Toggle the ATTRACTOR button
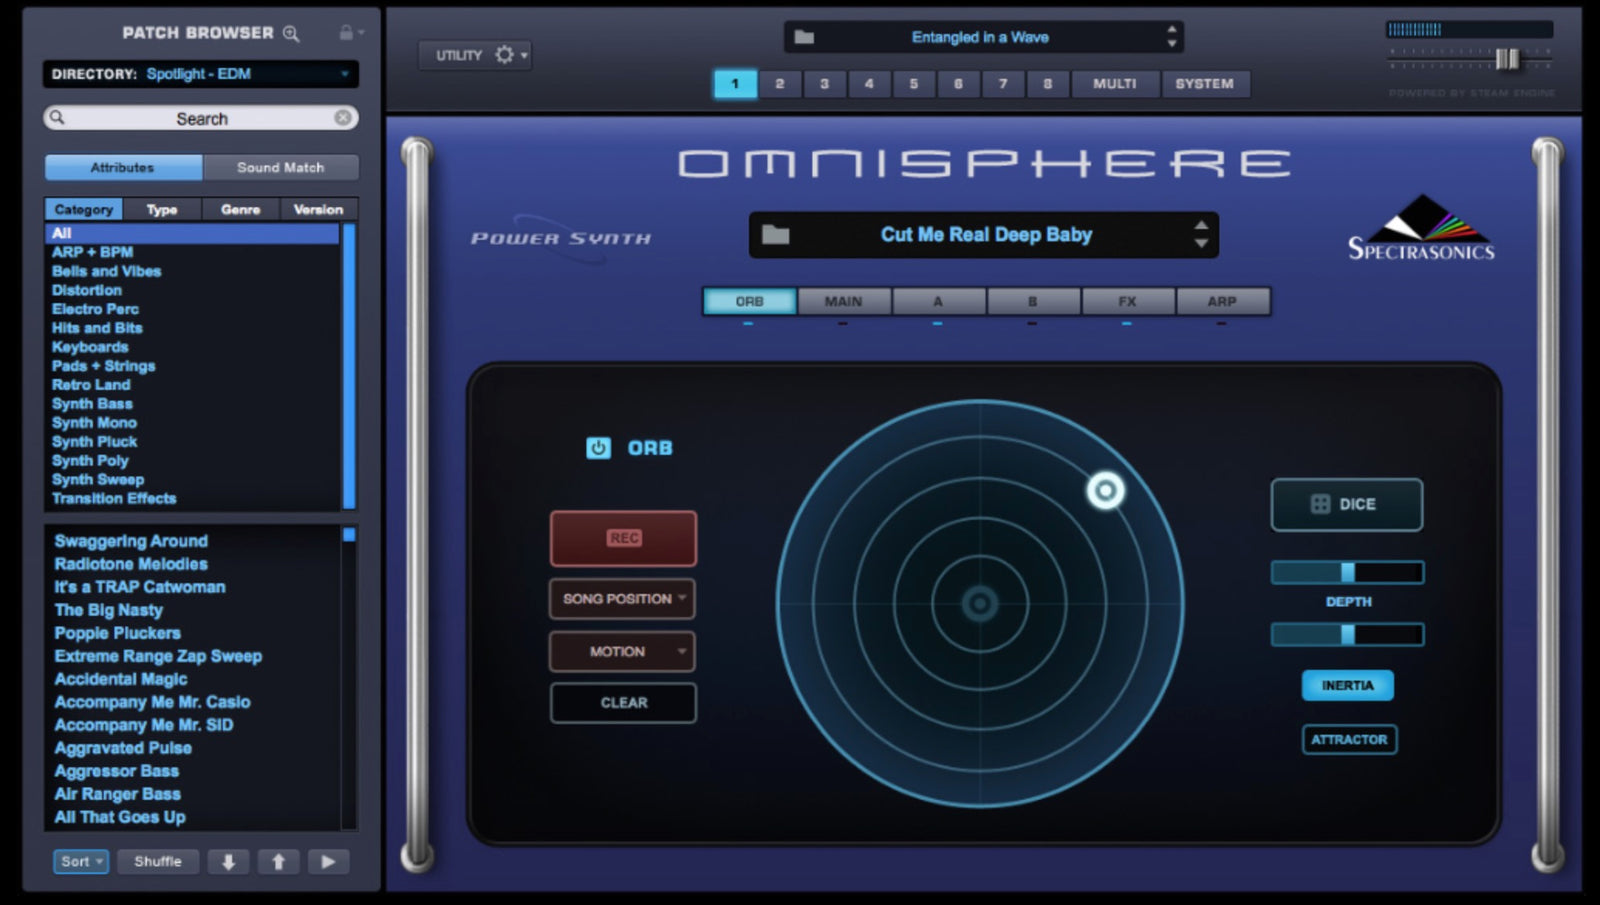The height and width of the screenshot is (905, 1600). (x=1349, y=739)
